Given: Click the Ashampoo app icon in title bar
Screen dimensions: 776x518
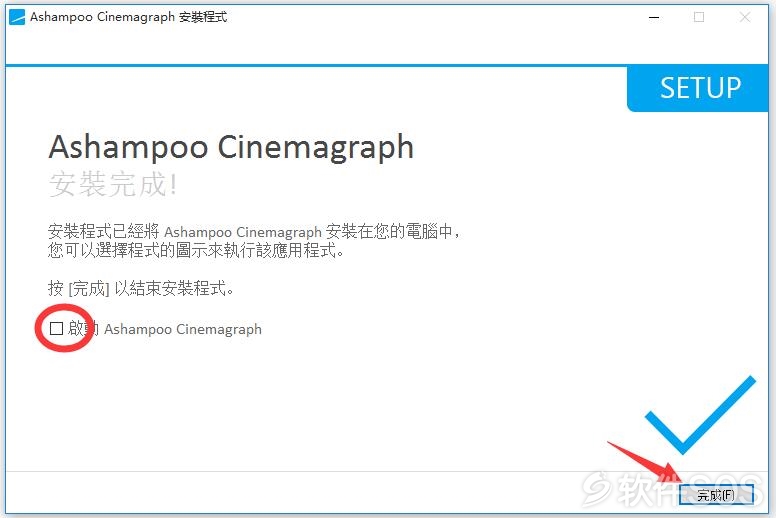Looking at the screenshot, I should point(17,17).
